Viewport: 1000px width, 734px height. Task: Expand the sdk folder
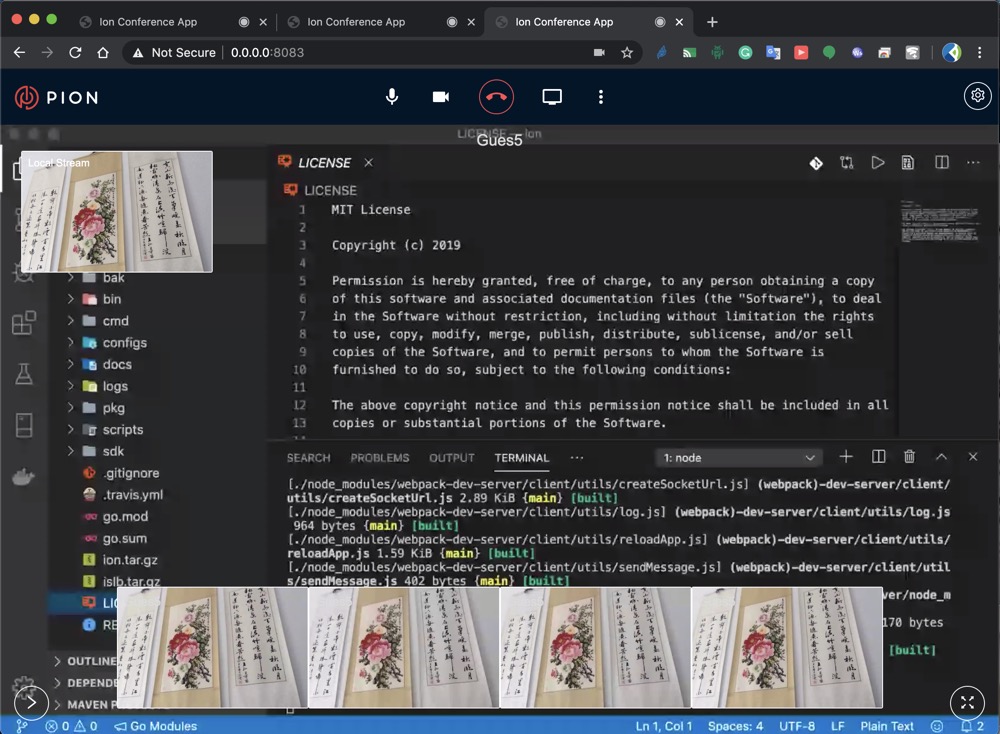113,451
